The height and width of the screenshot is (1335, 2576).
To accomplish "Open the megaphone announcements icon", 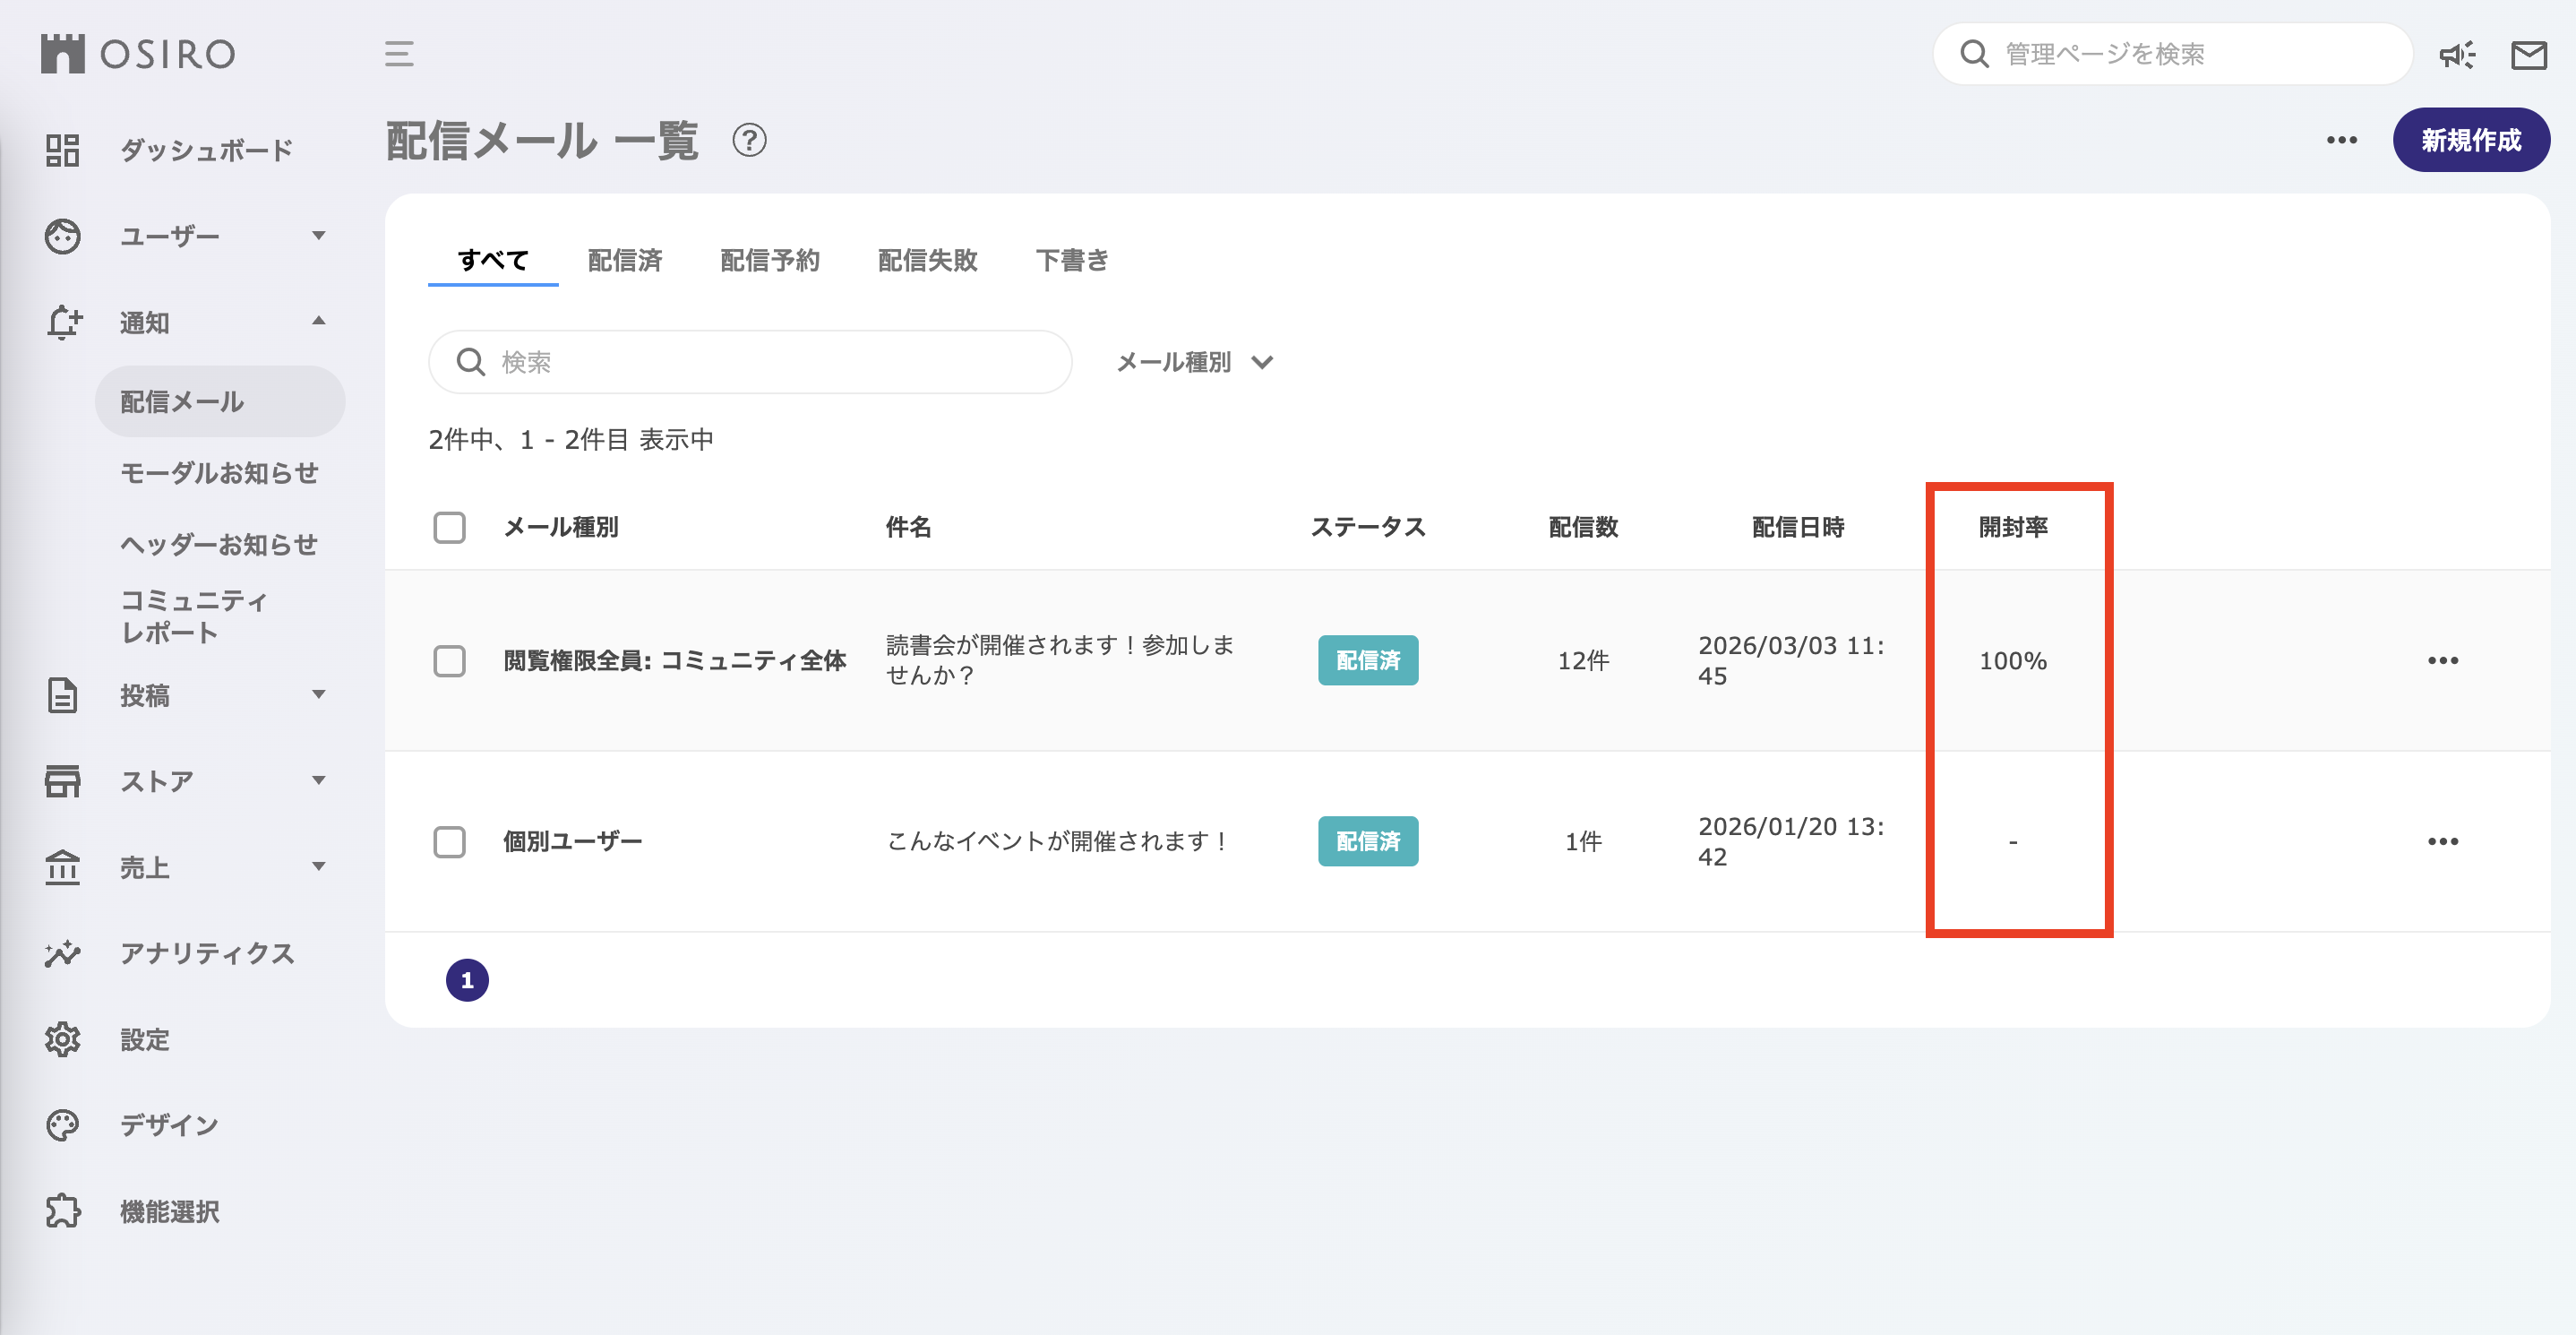I will click(x=2456, y=54).
